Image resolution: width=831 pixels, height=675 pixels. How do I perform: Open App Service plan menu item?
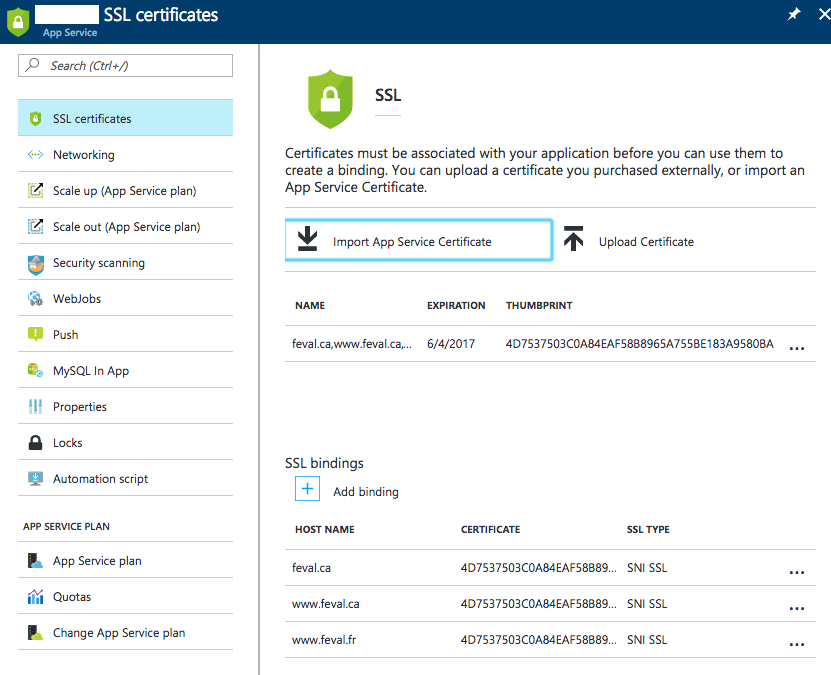coord(126,560)
